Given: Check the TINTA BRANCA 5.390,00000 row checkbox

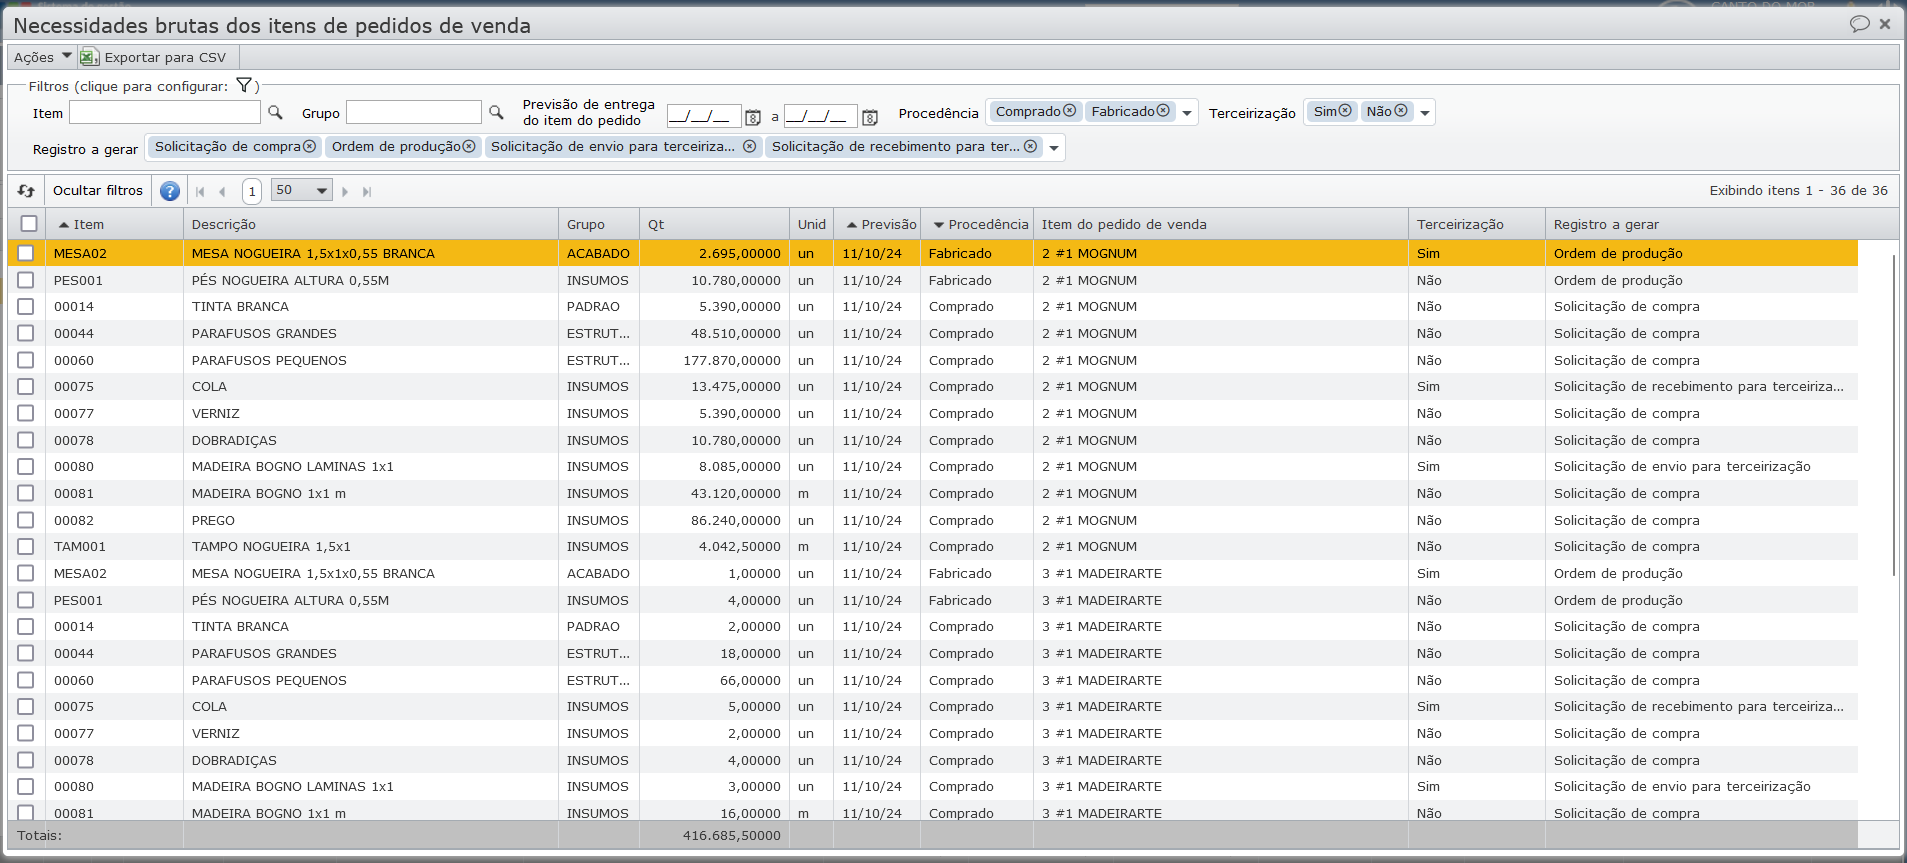Looking at the screenshot, I should point(26,307).
